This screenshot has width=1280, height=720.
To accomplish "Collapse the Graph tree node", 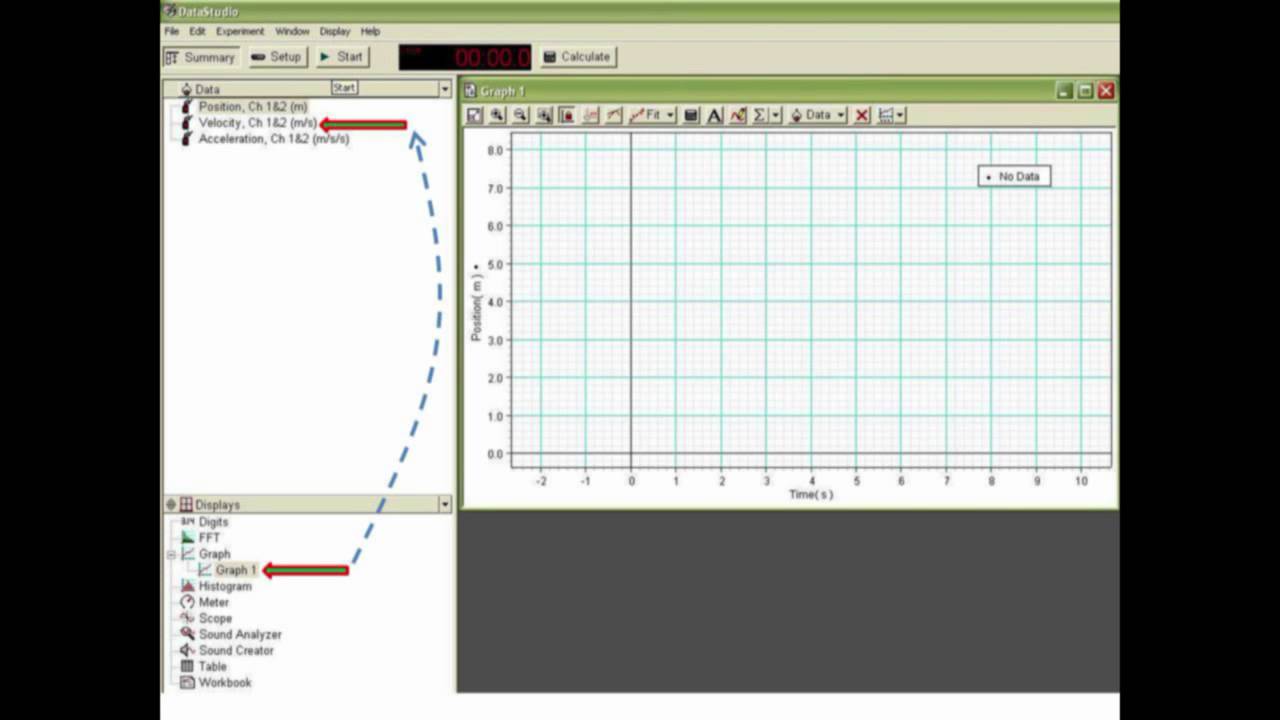I will click(x=171, y=554).
